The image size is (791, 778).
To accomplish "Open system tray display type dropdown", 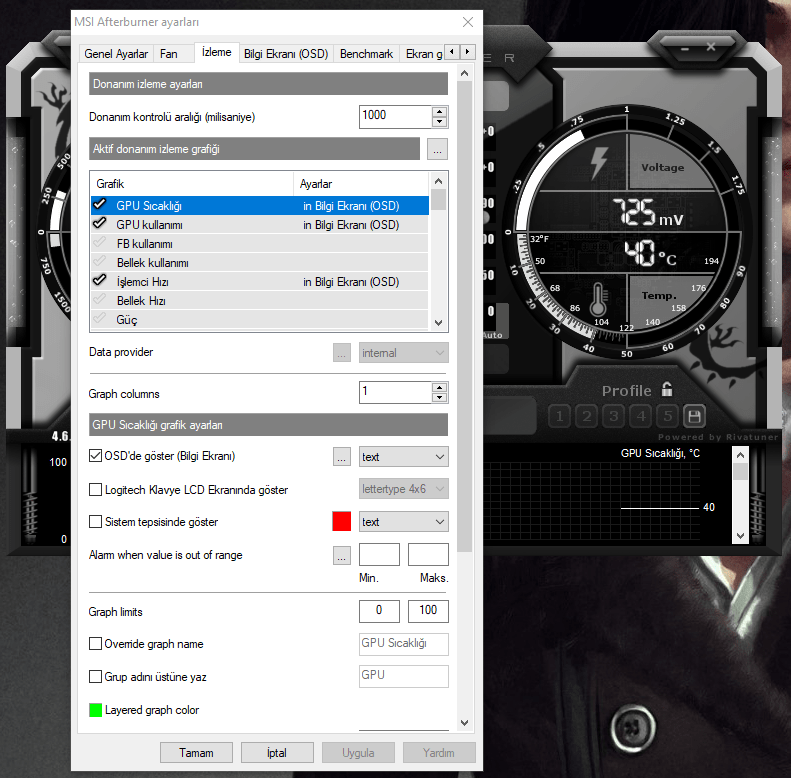I will pyautogui.click(x=404, y=522).
